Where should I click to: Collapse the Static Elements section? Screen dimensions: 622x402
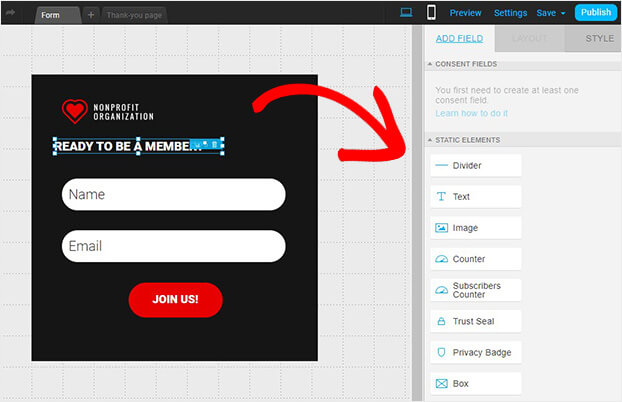tap(430, 140)
